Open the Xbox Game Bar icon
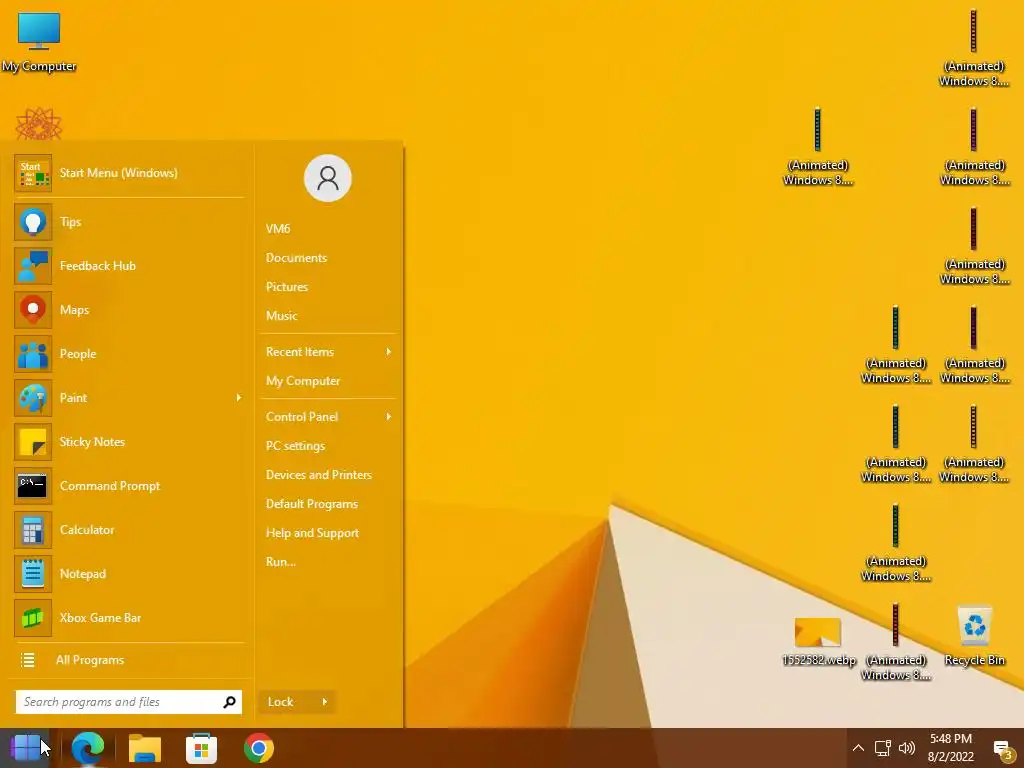Screen dimensions: 1024x768 coord(33,618)
